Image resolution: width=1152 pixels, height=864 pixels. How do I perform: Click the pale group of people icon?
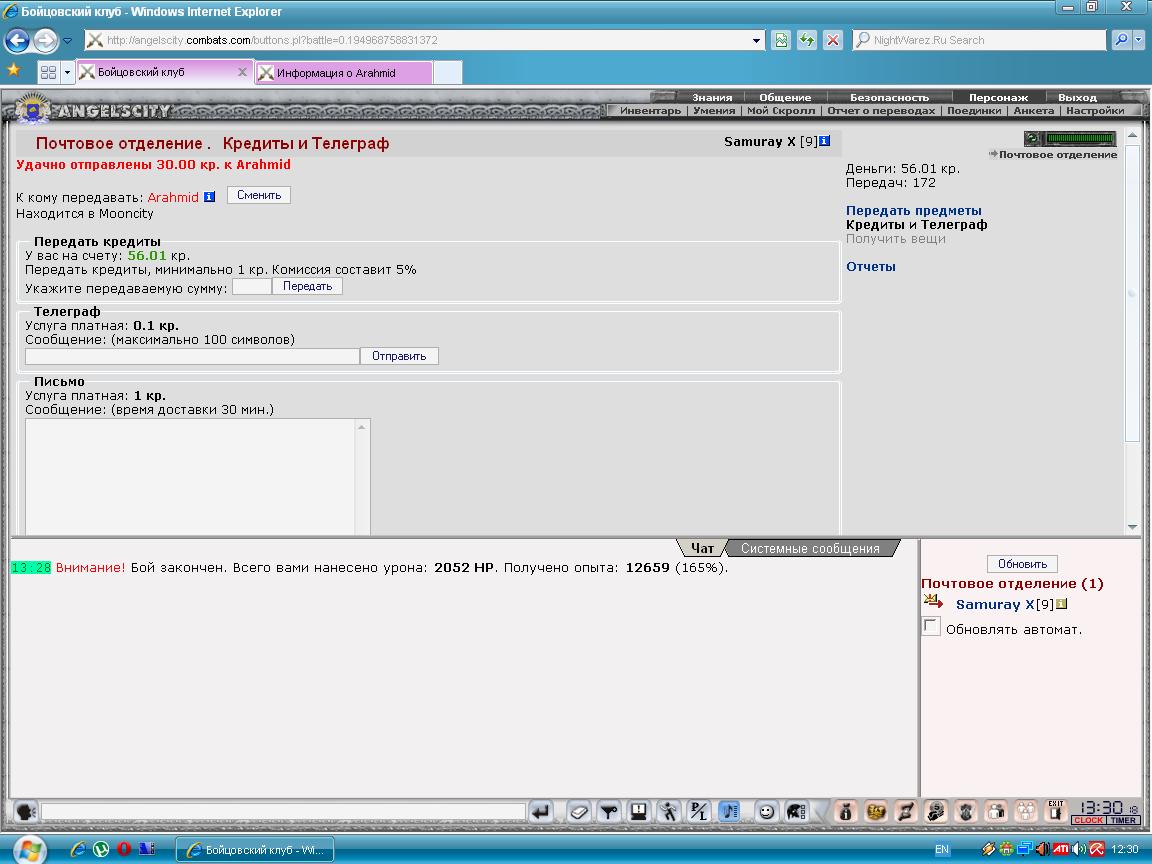(x=1026, y=812)
